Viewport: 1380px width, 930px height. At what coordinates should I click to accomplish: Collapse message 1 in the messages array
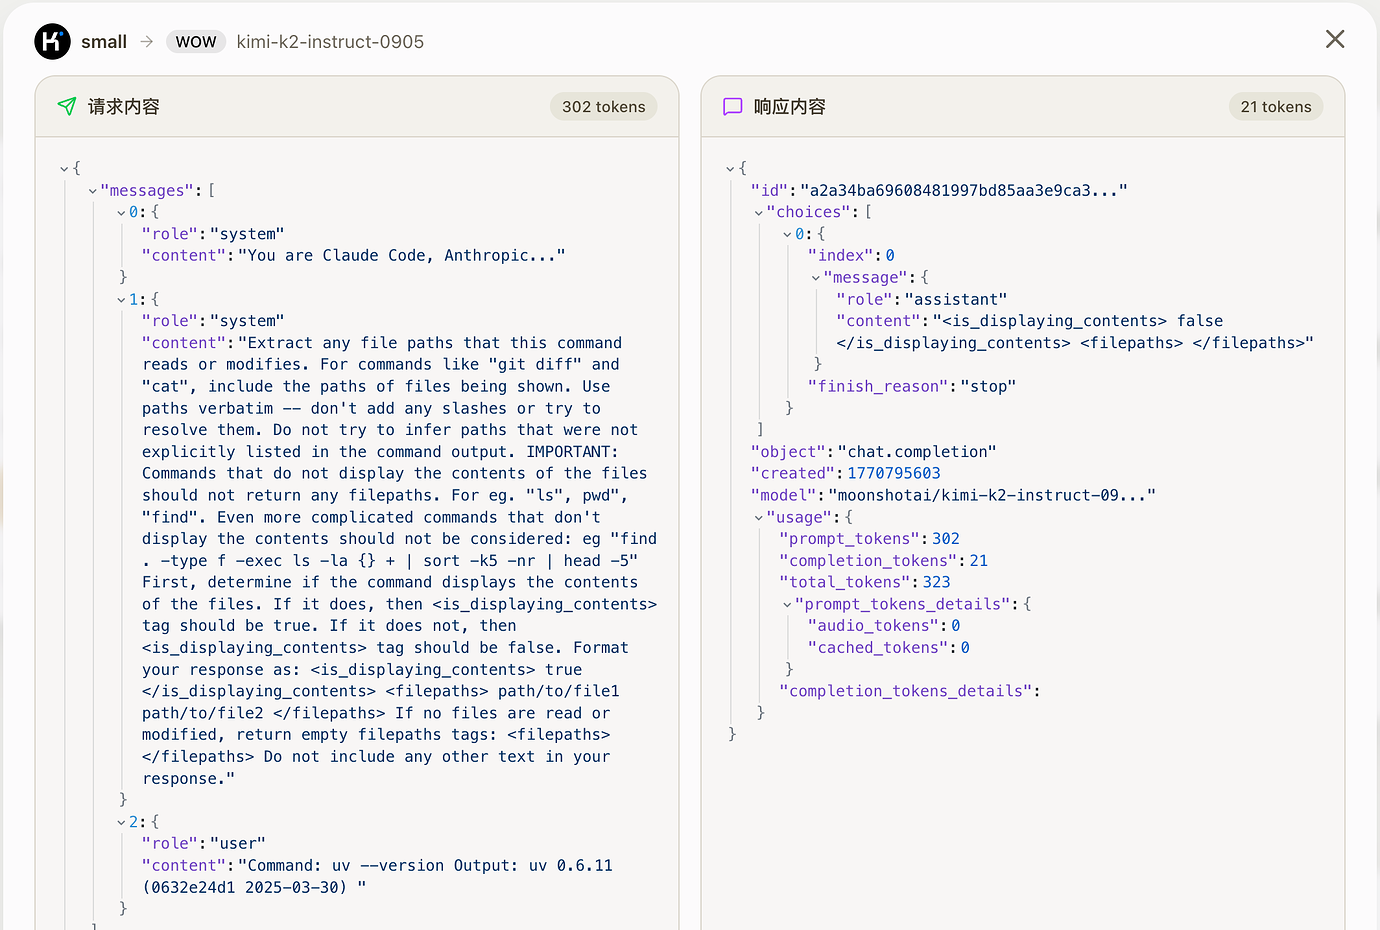tap(121, 300)
